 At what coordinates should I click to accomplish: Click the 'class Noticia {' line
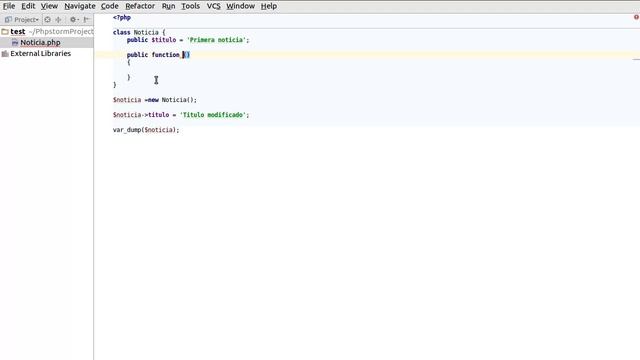[x=139, y=32]
